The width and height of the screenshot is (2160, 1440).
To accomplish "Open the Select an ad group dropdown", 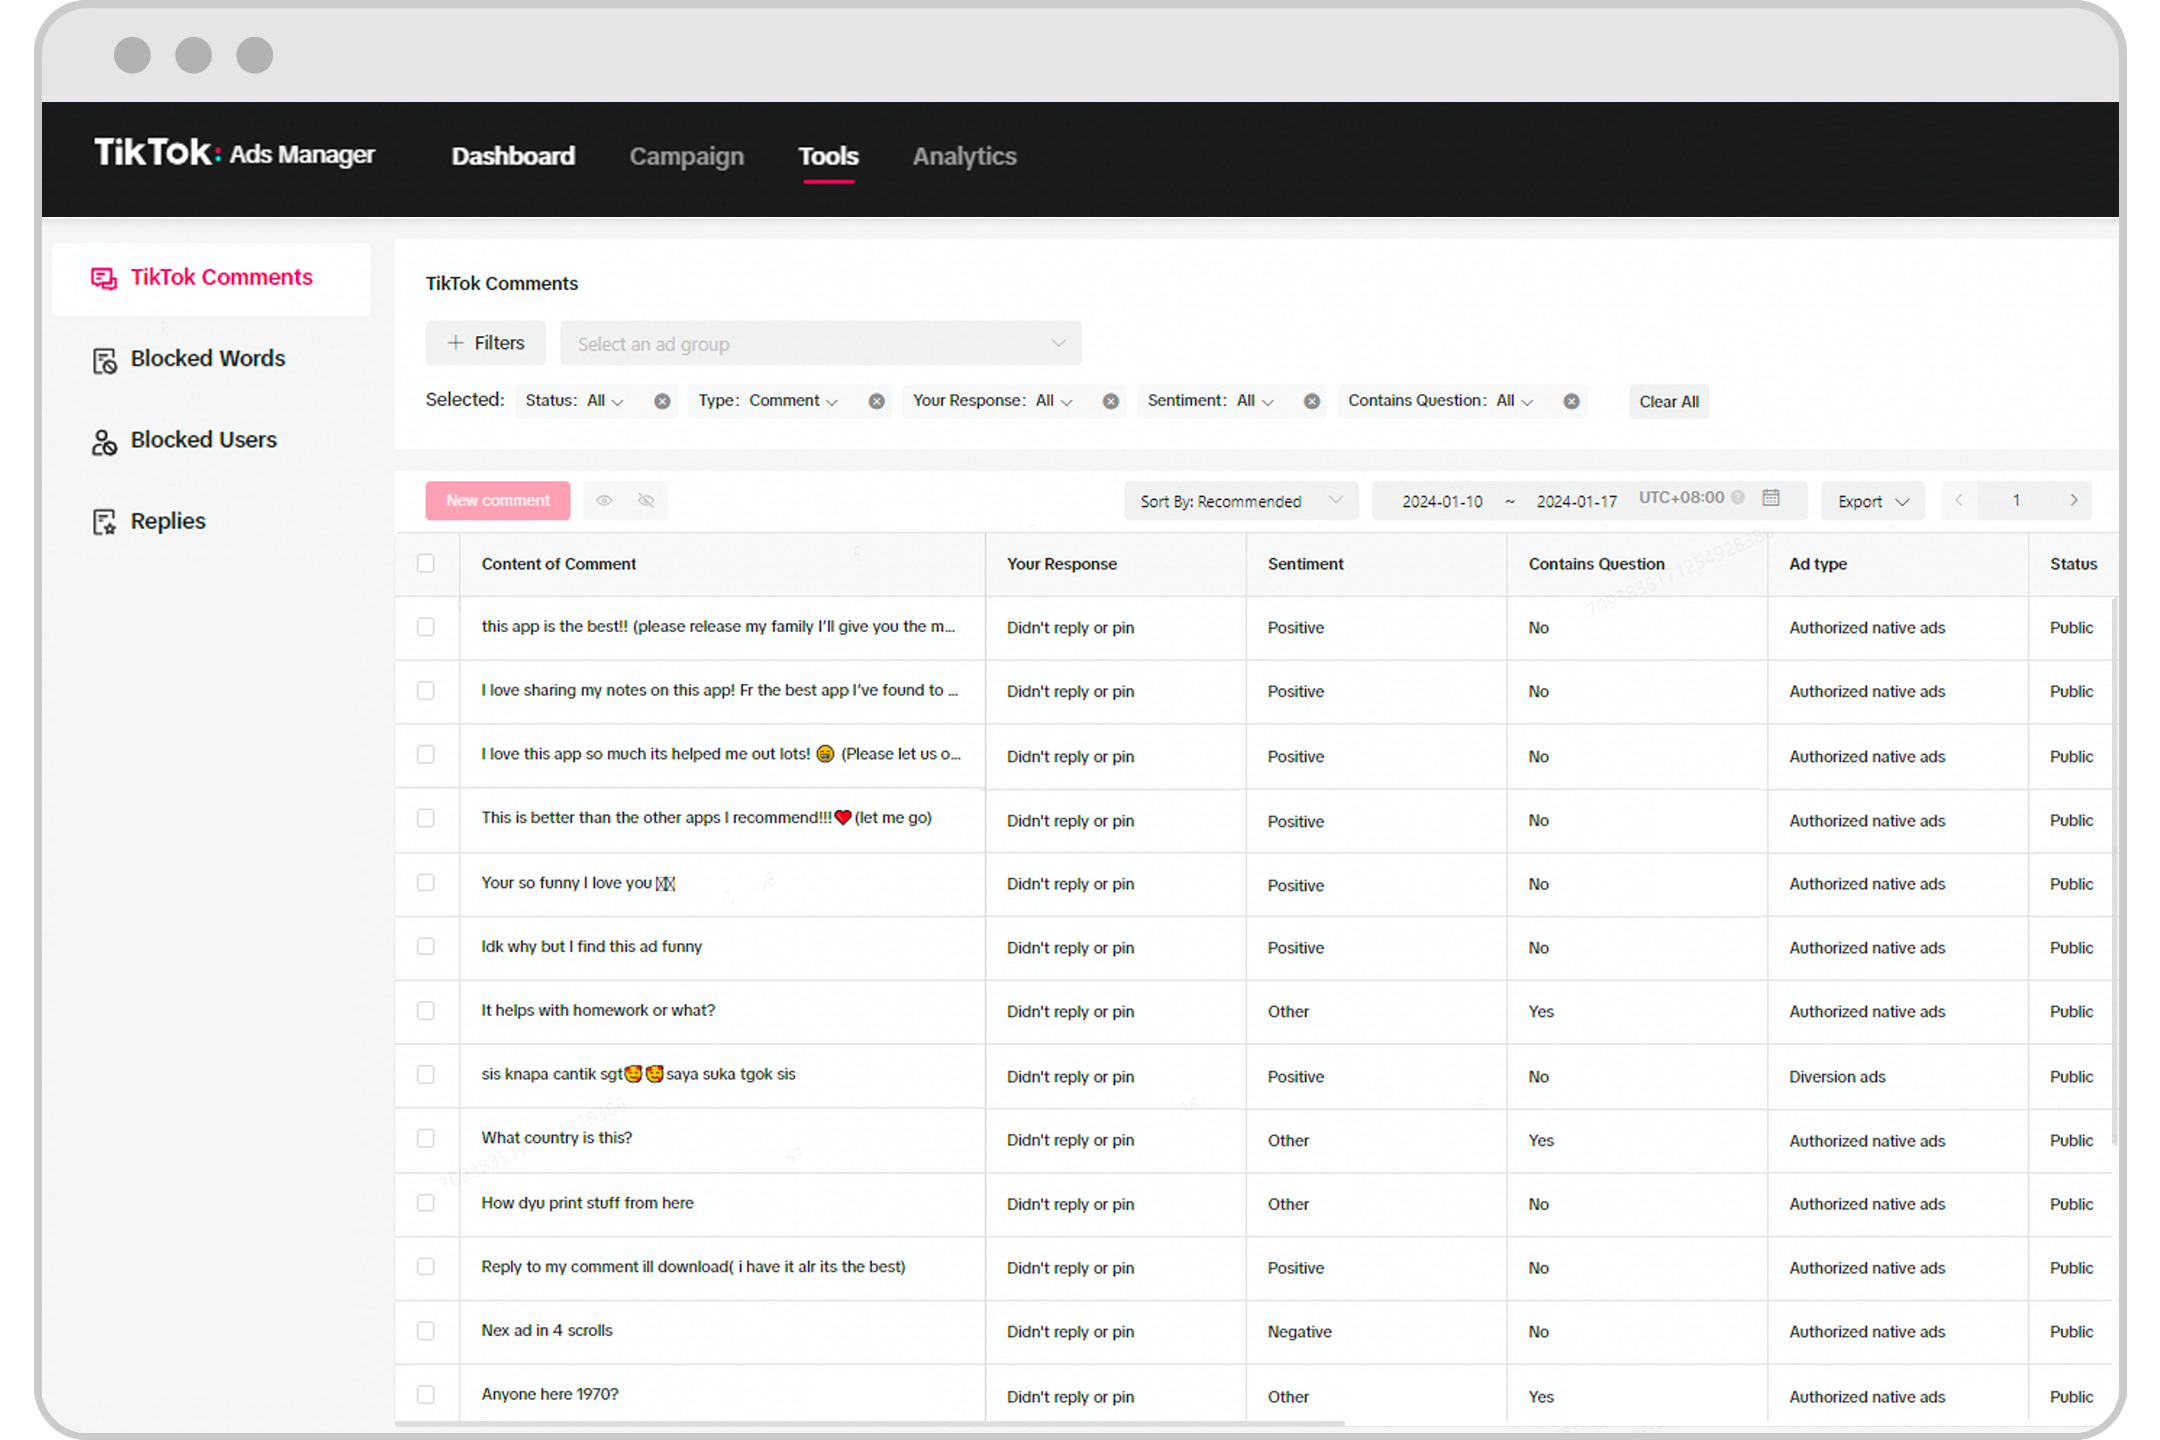I will coord(820,343).
